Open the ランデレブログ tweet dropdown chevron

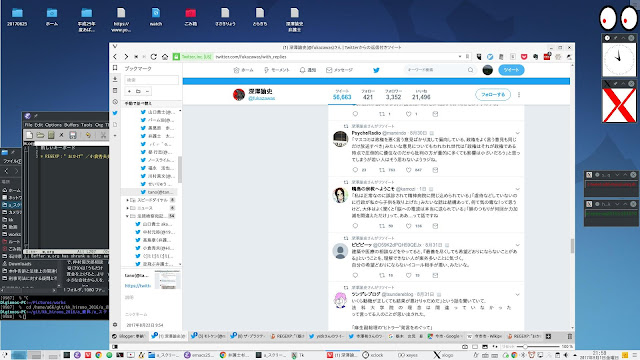518,295
